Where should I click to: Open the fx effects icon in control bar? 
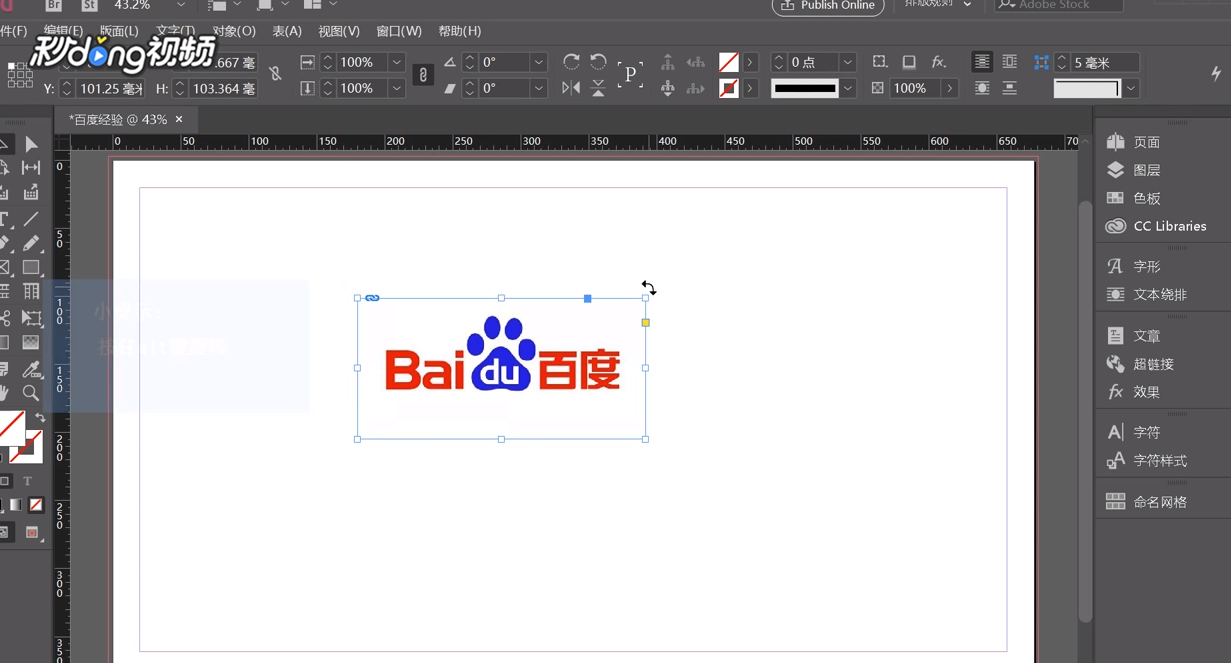939,62
